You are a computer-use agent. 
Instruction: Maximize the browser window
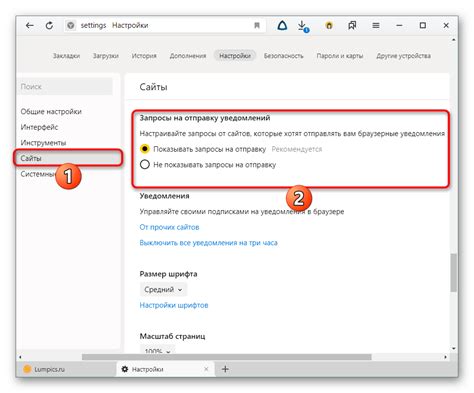coord(423,25)
